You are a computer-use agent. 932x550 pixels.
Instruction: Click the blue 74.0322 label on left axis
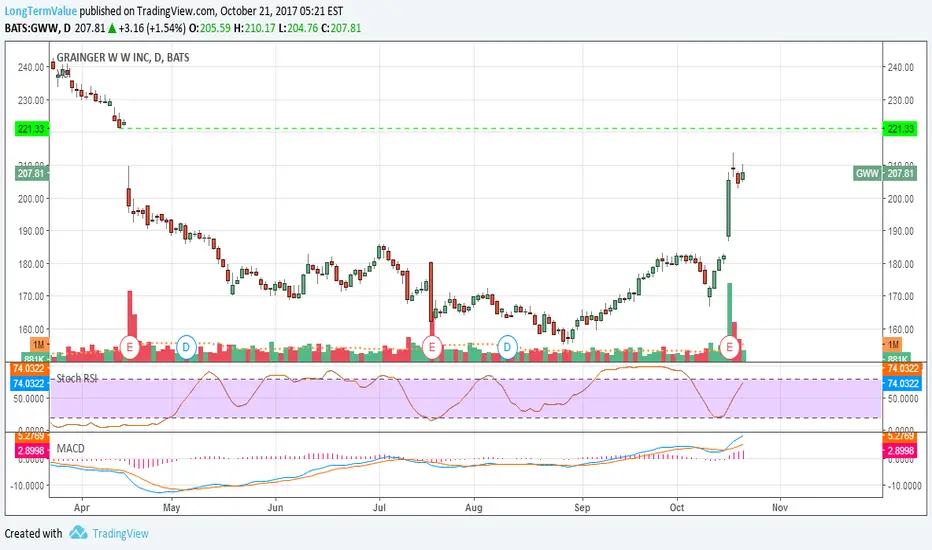pyautogui.click(x=29, y=384)
